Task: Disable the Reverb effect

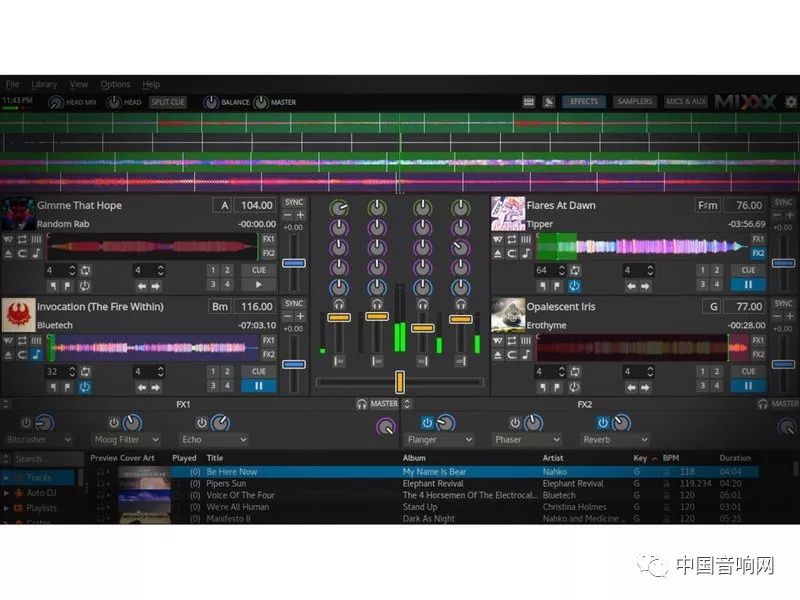Action: click(603, 423)
